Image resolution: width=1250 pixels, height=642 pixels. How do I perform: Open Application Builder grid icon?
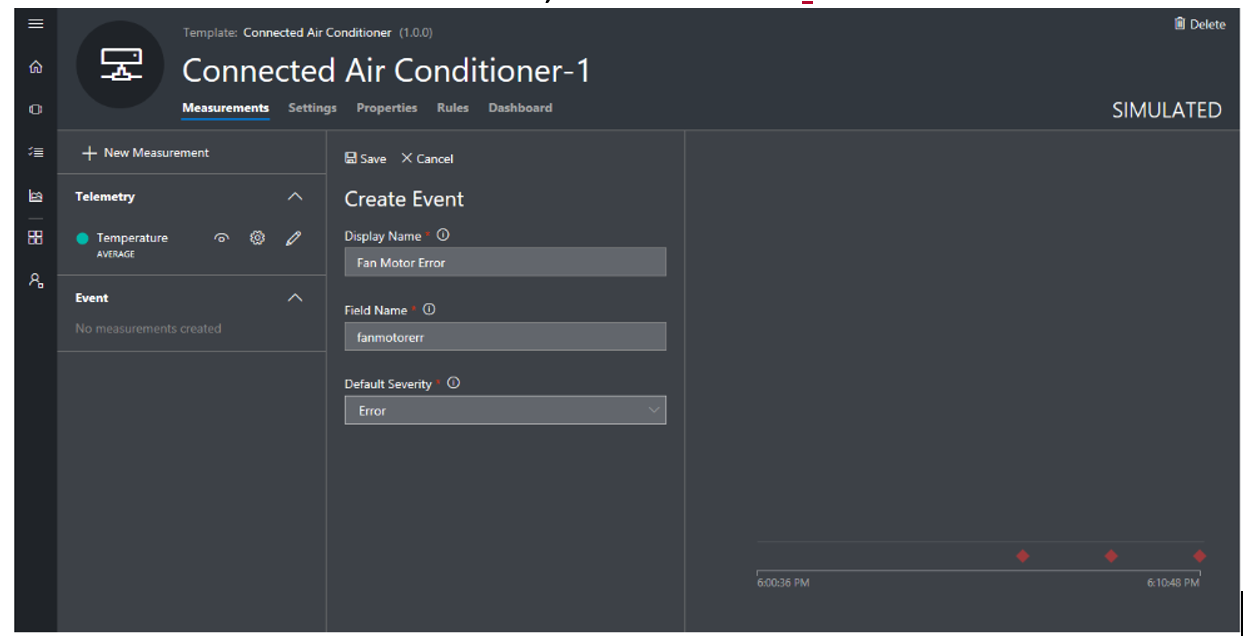36,238
